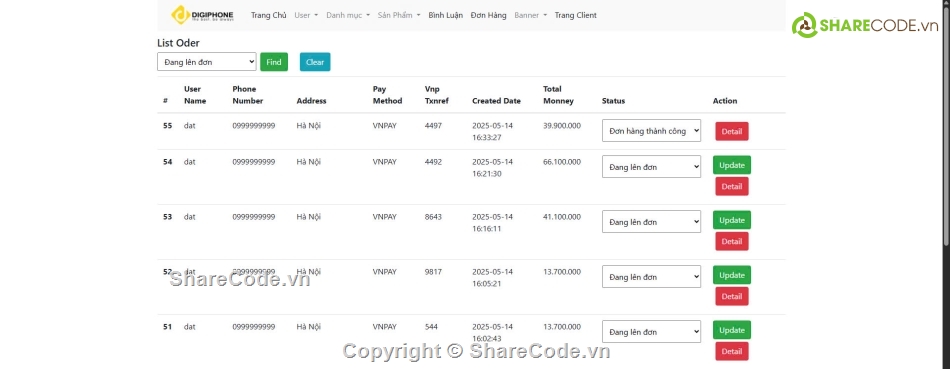950x369 pixels.
Task: Click the Status column header
Action: (x=613, y=101)
